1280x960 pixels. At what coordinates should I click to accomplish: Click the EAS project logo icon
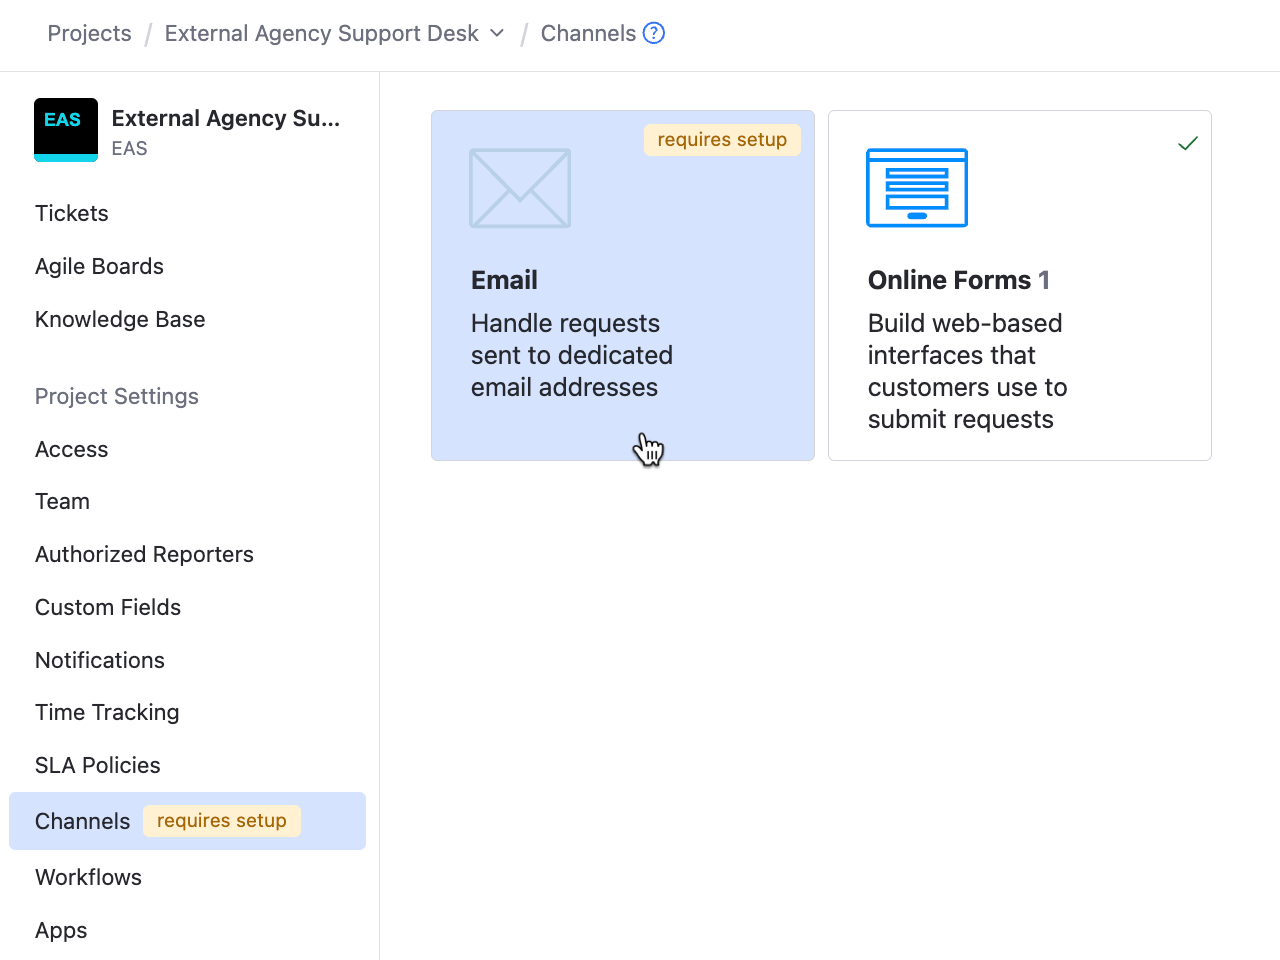(66, 130)
